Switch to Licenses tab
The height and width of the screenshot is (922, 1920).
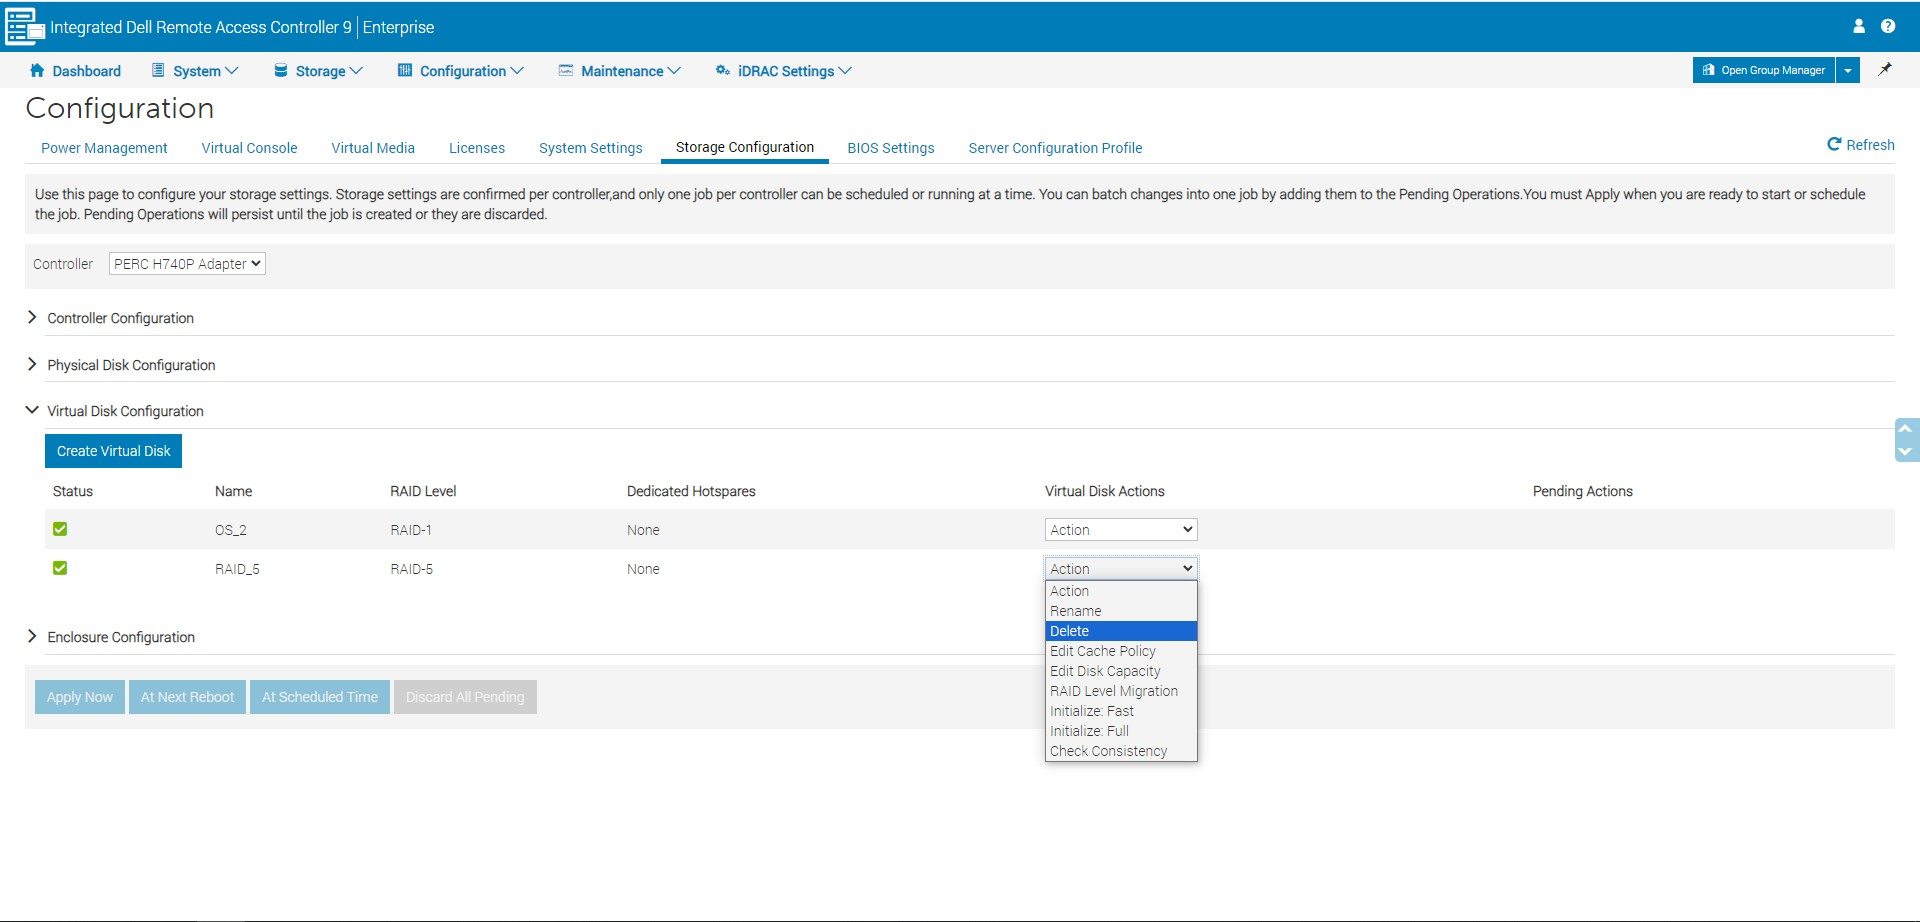[477, 148]
